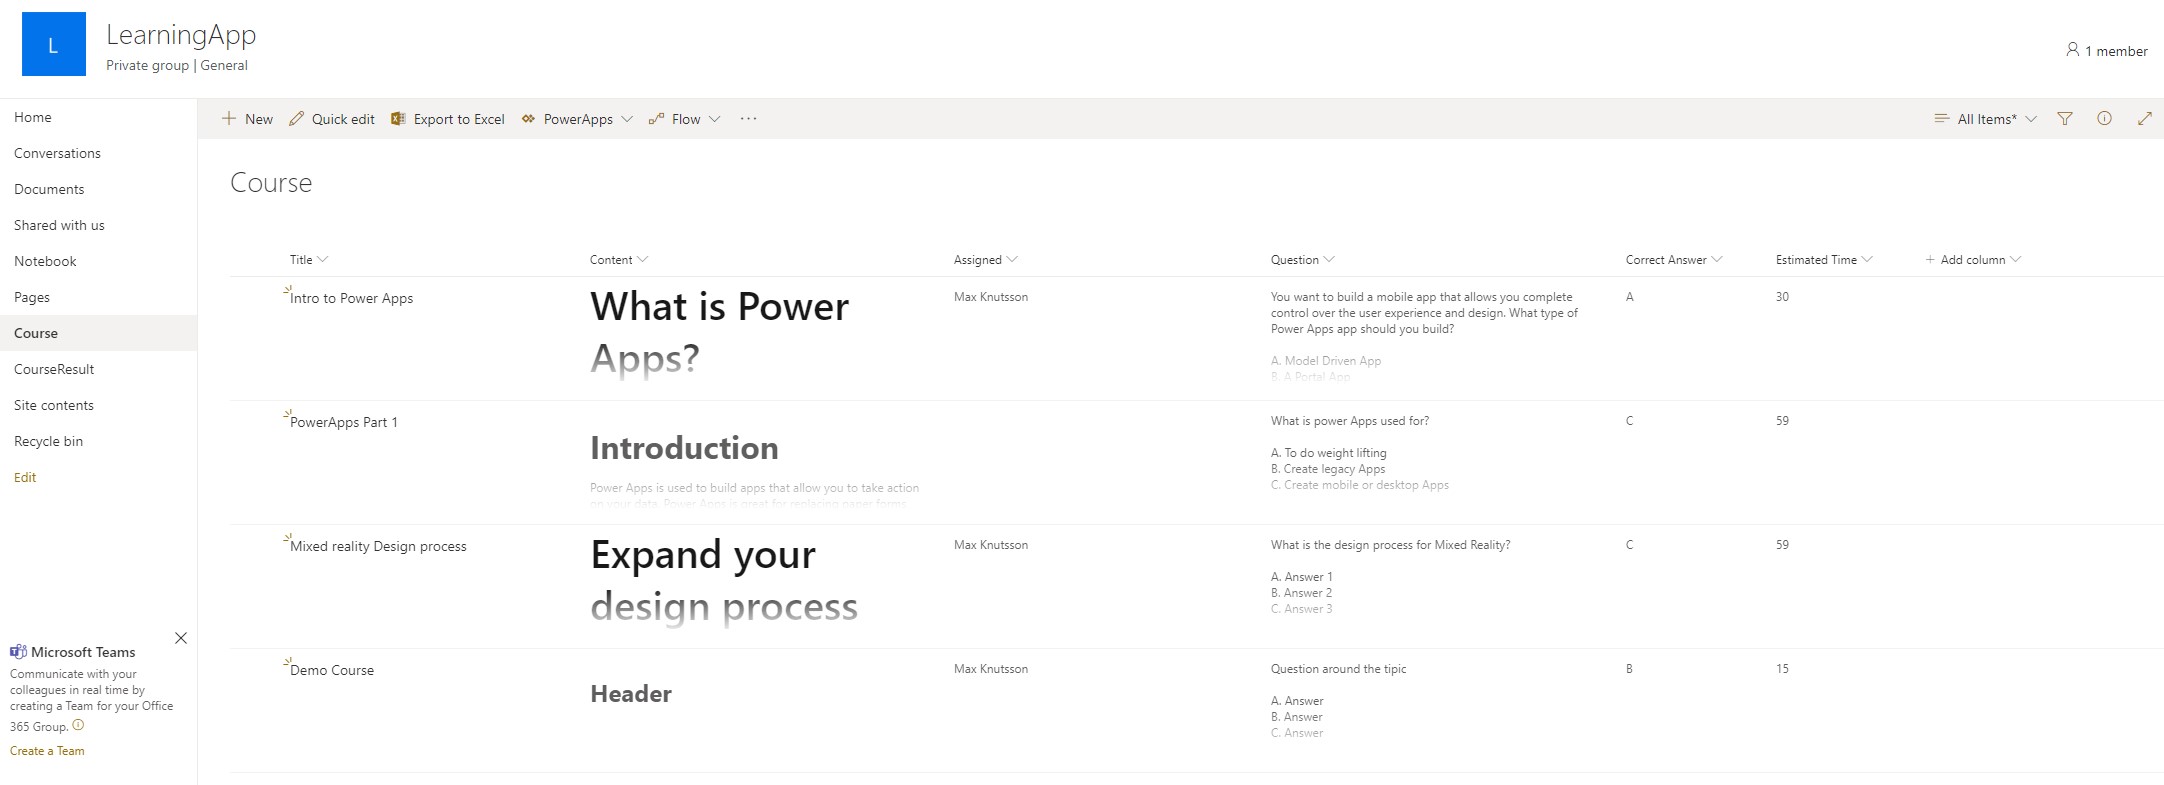
Task: Click the 'Expand your design process' content
Action: [724, 580]
